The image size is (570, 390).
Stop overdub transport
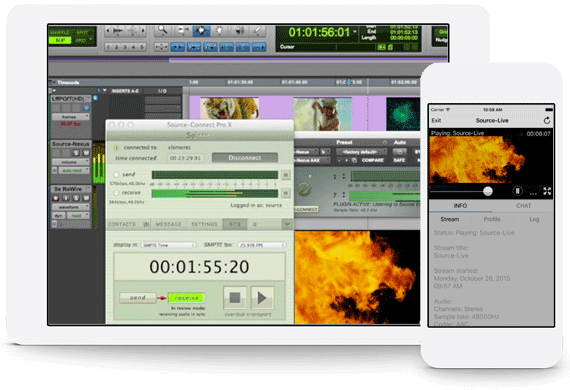[x=234, y=298]
